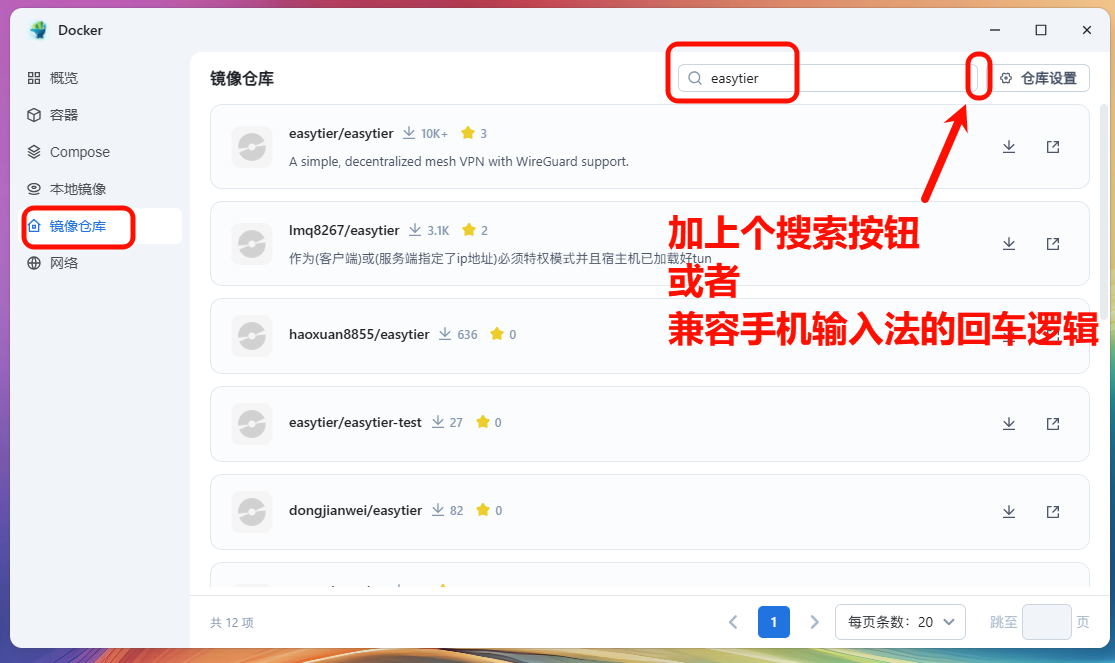Click the easytier/easytier repository thumbnail
1115x663 pixels.
pos(252,147)
